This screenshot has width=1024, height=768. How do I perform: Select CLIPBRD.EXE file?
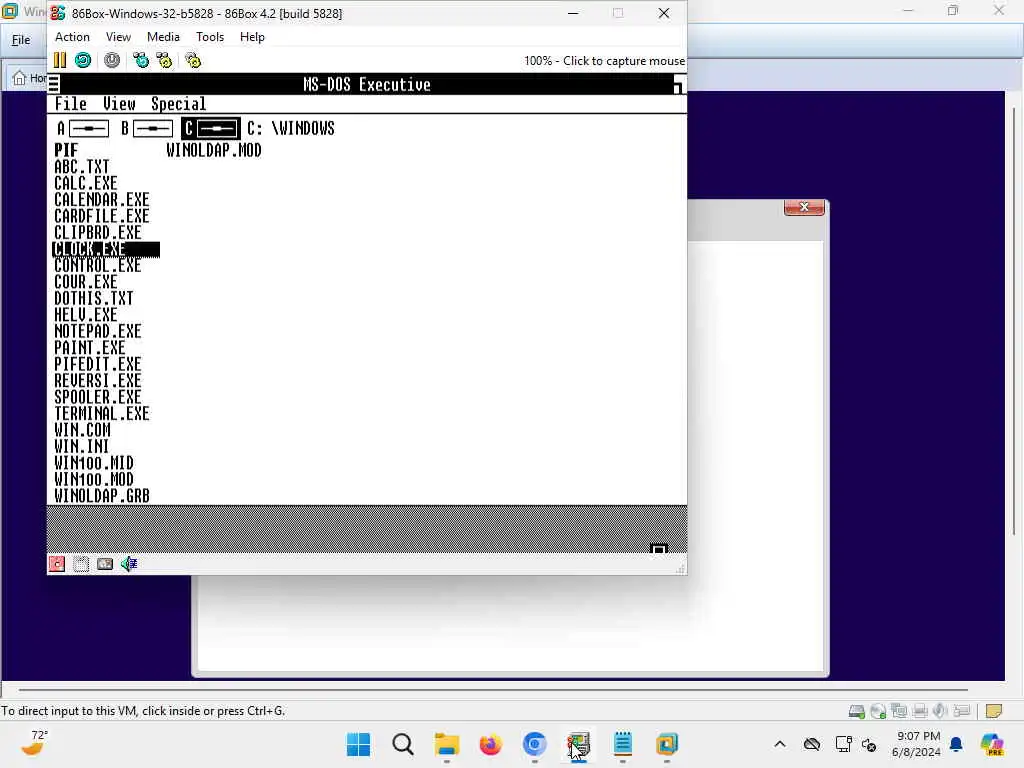[97, 232]
